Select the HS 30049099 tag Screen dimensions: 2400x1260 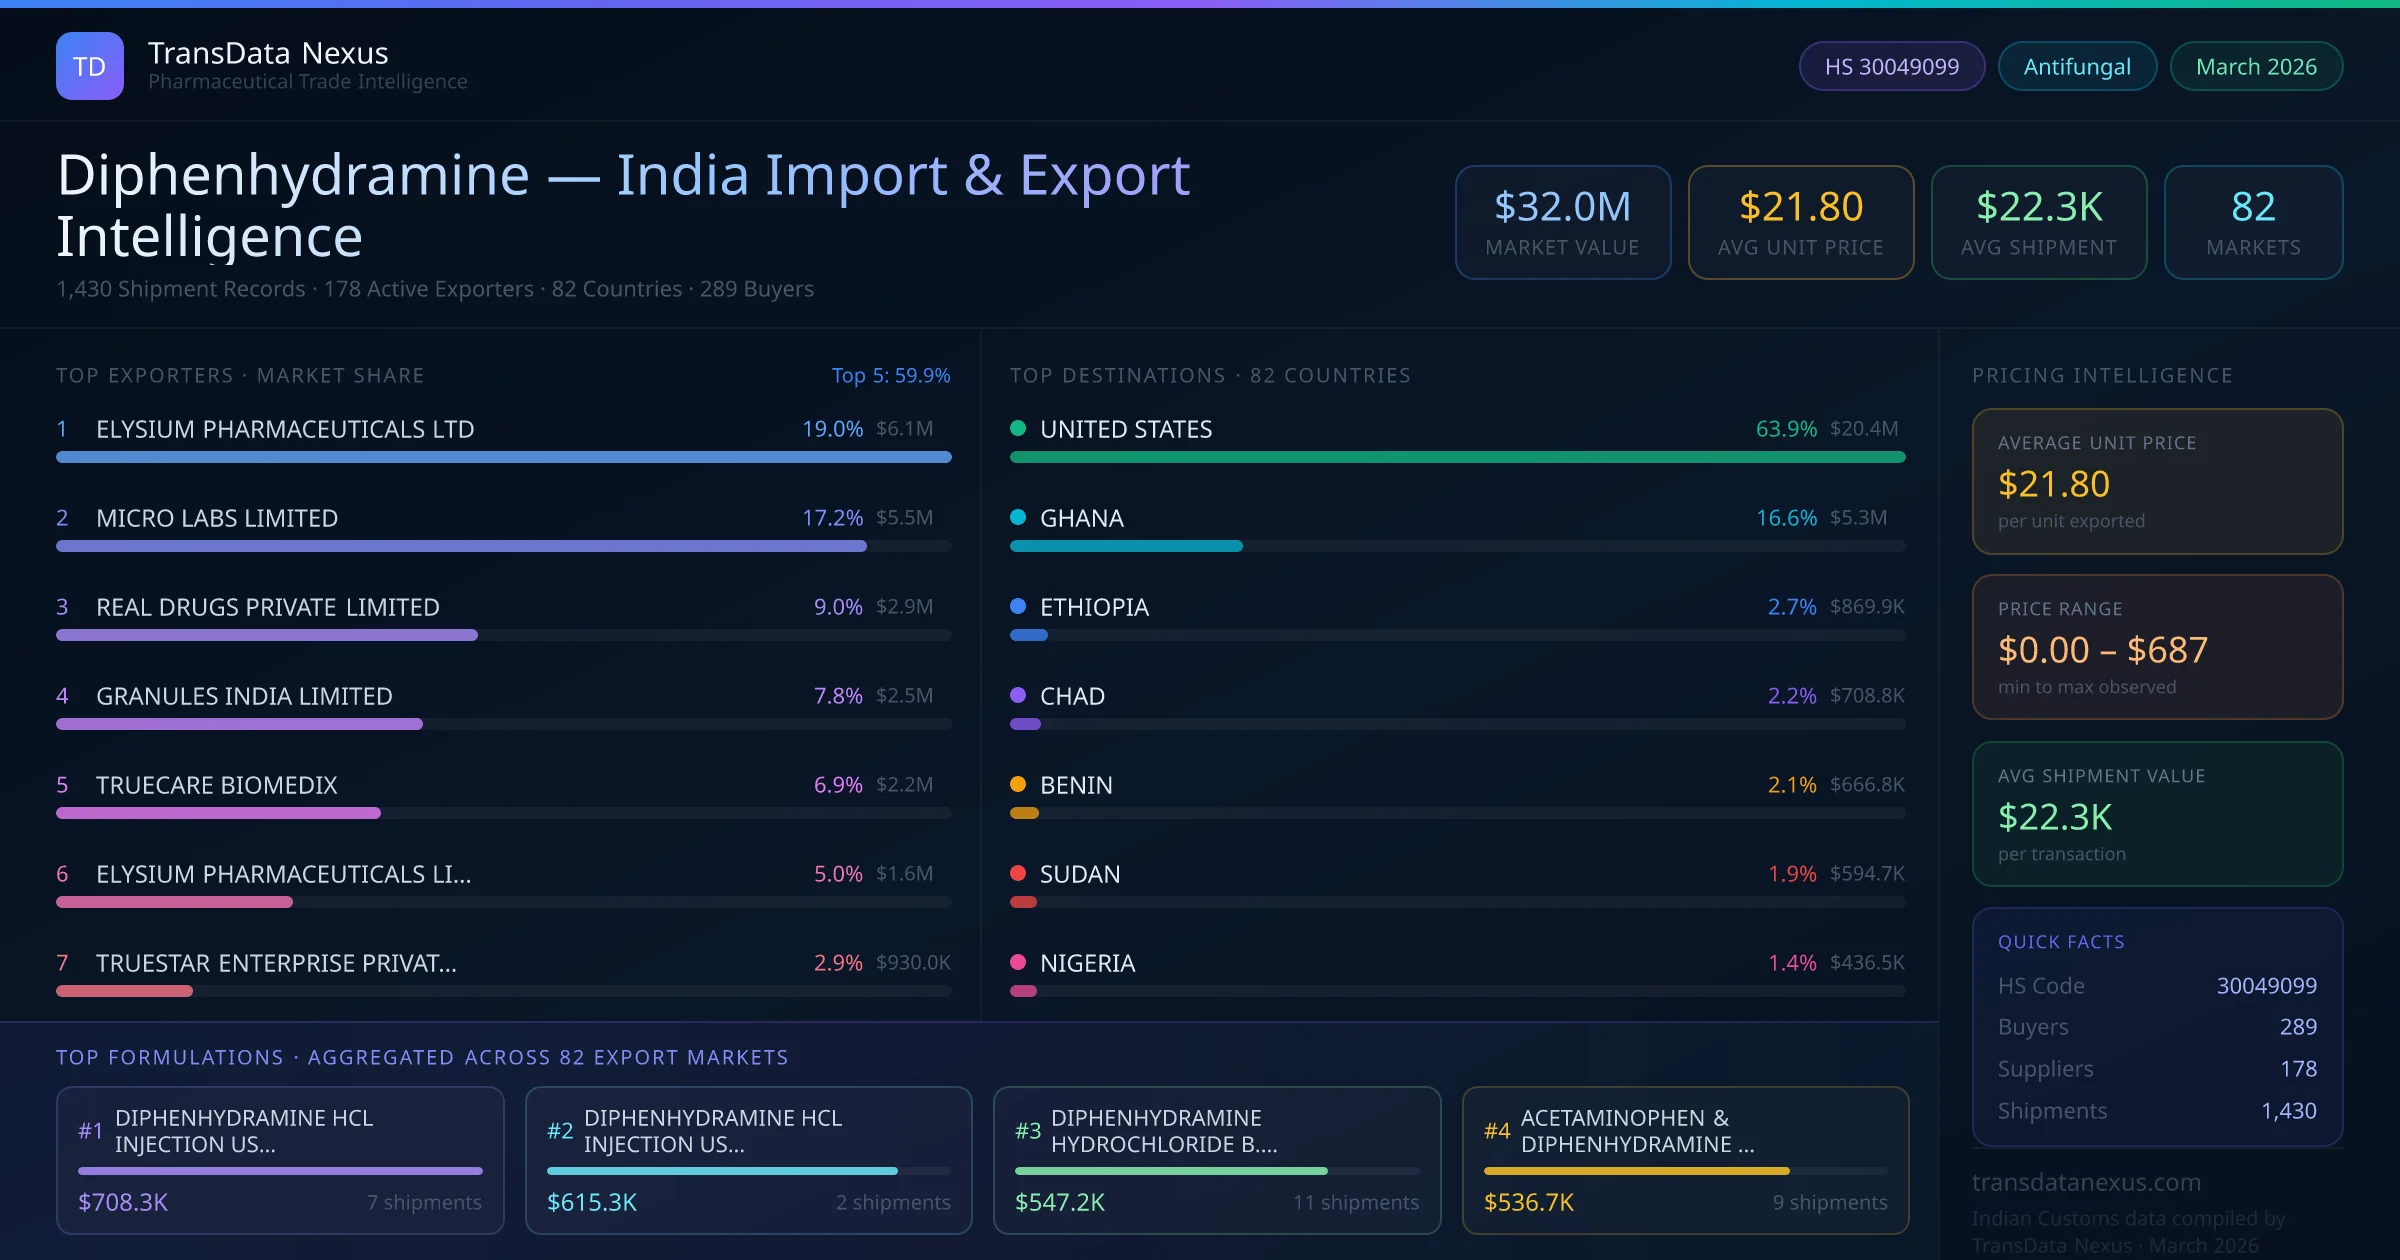point(1891,66)
